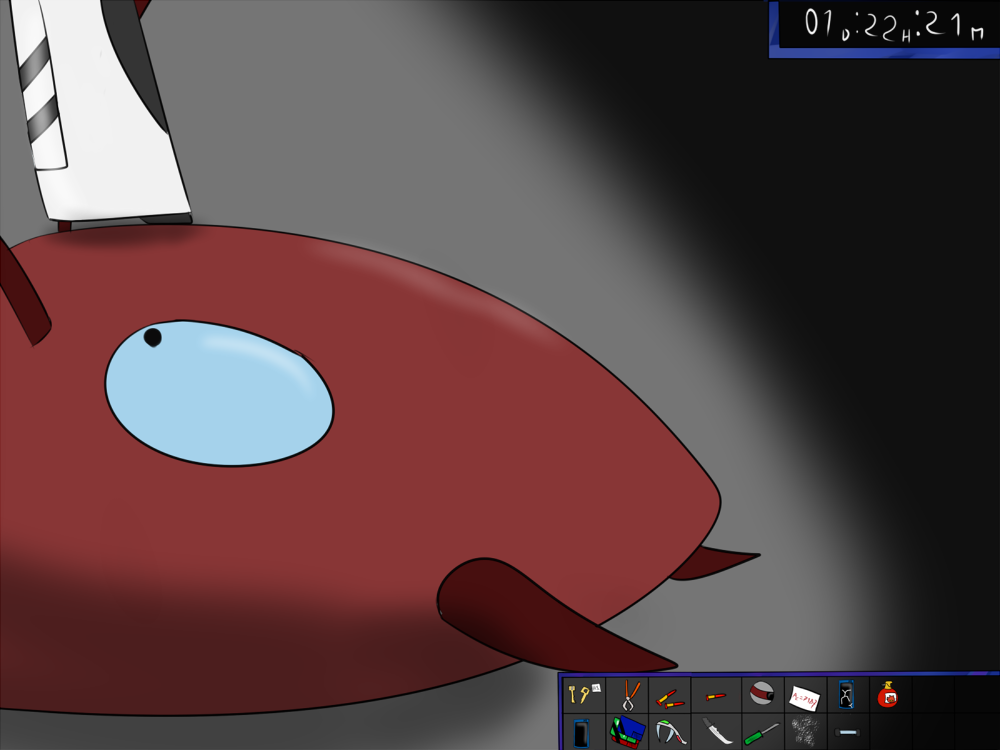Select the curved sickle claw item
1000x750 pixels.
click(668, 733)
